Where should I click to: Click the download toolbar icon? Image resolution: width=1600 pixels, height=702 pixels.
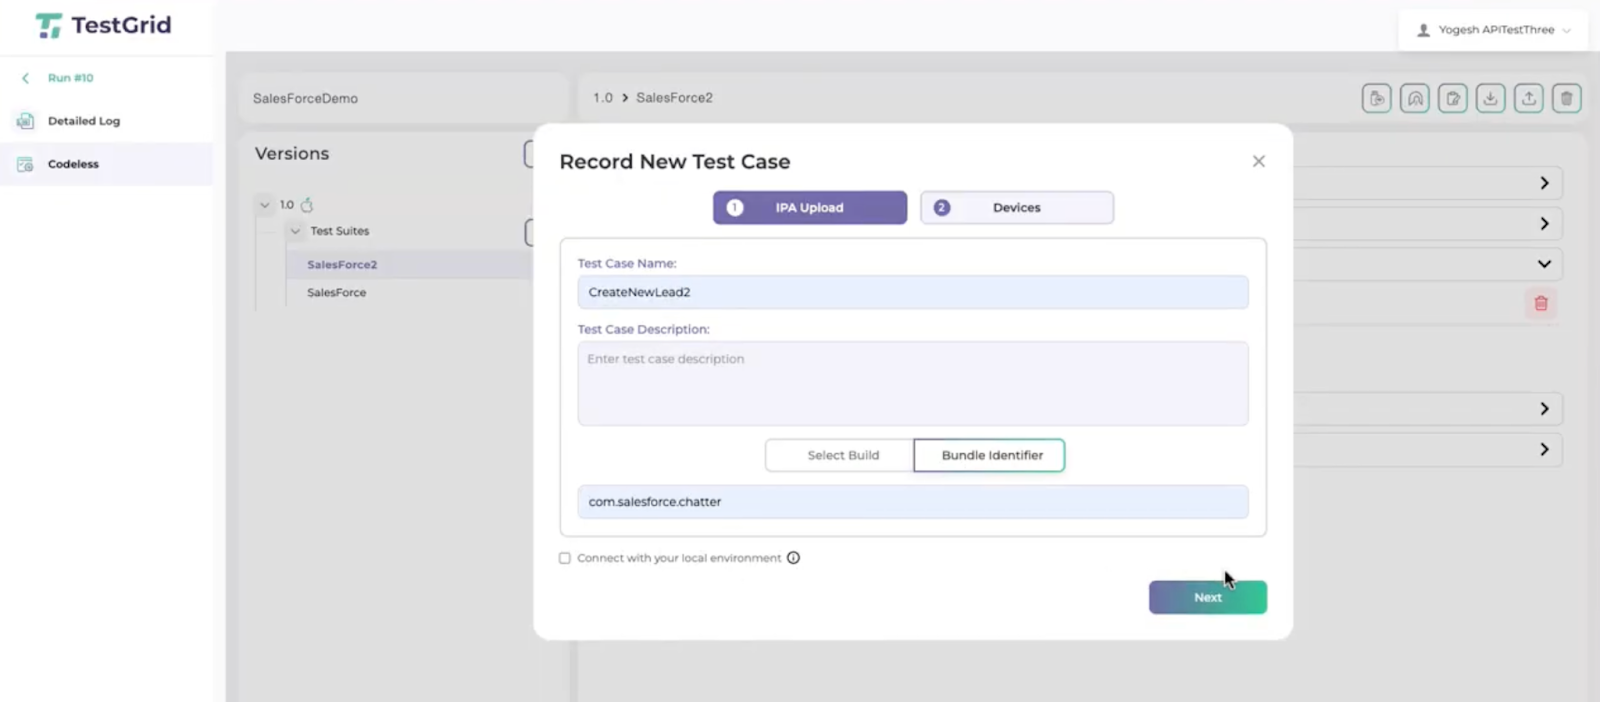tap(1490, 98)
